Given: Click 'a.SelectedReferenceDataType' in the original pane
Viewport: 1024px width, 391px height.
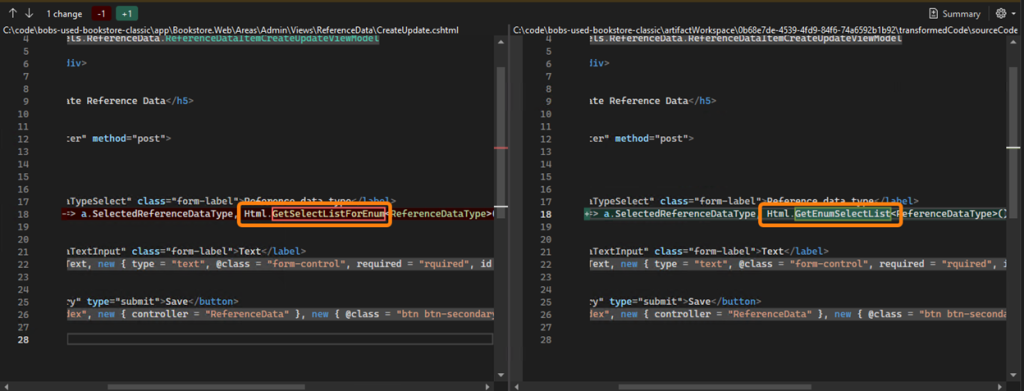Looking at the screenshot, I should click(157, 214).
